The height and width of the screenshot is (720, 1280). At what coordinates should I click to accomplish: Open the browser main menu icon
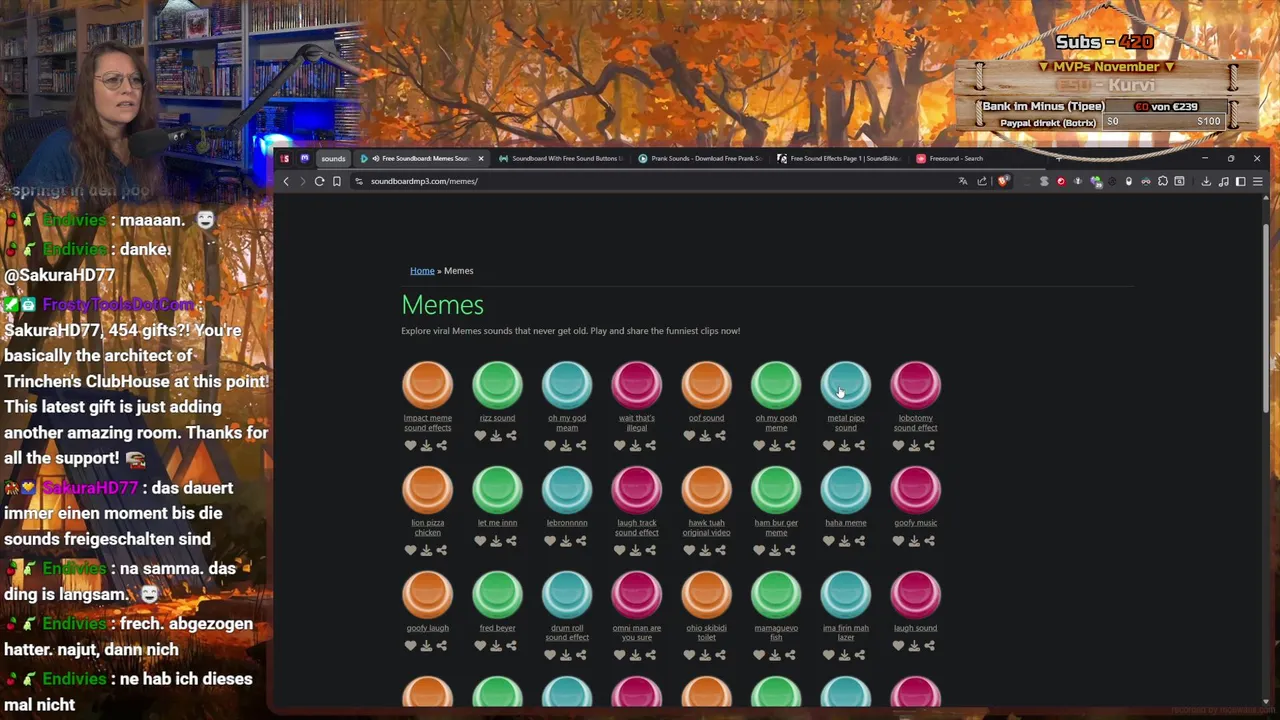coord(1258,181)
